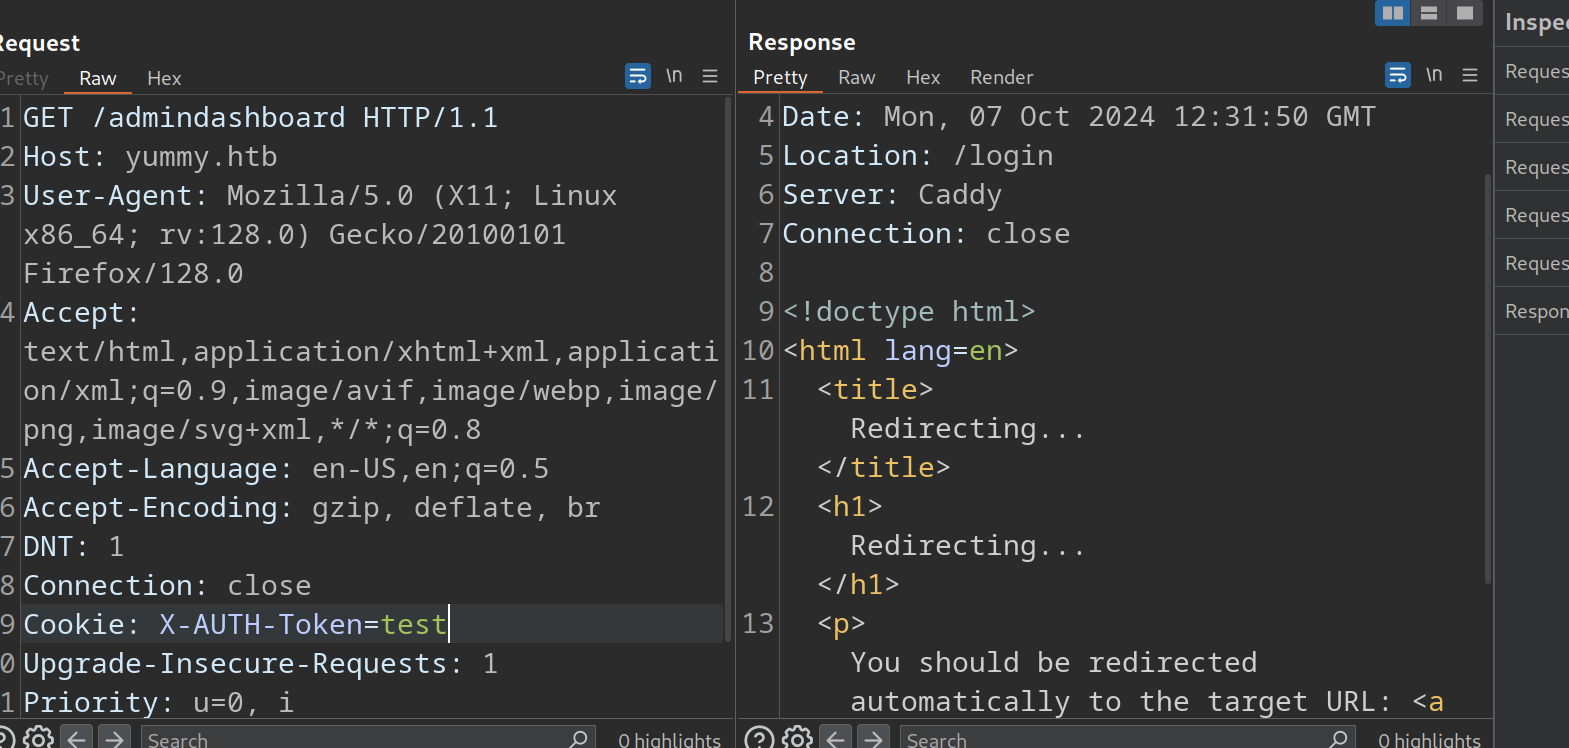This screenshot has height=748, width=1569.
Task: Select top-bottom split layout icon
Action: (x=1429, y=13)
